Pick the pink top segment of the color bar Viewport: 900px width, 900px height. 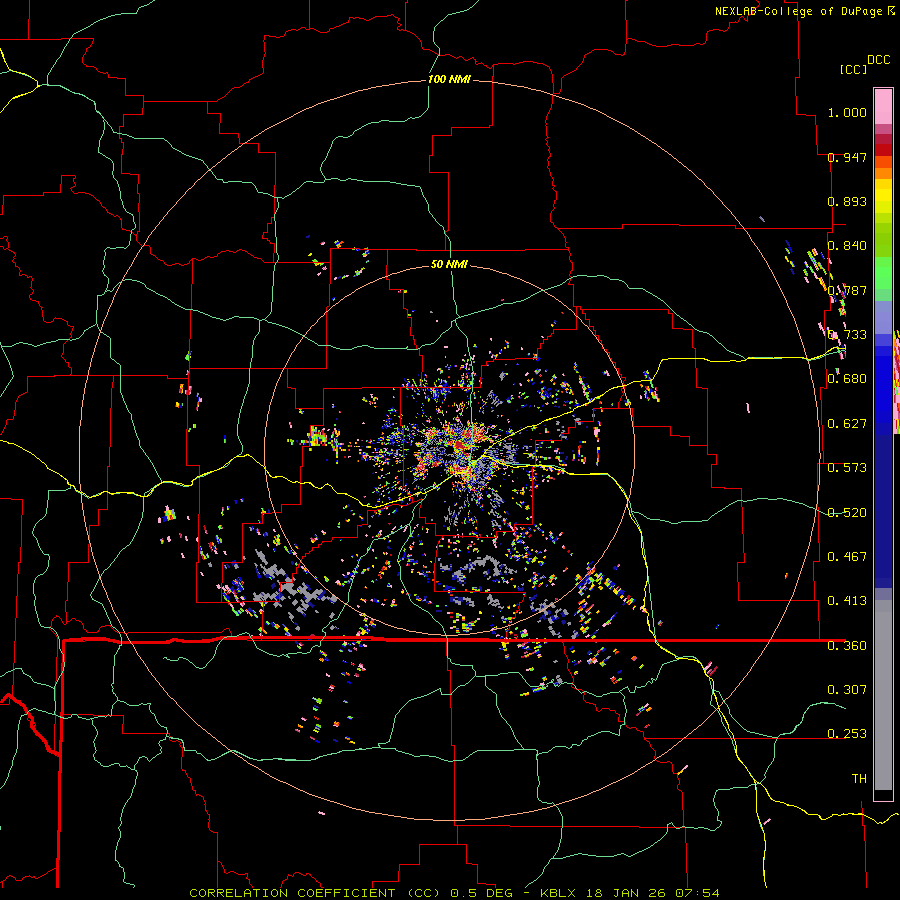pos(883,106)
